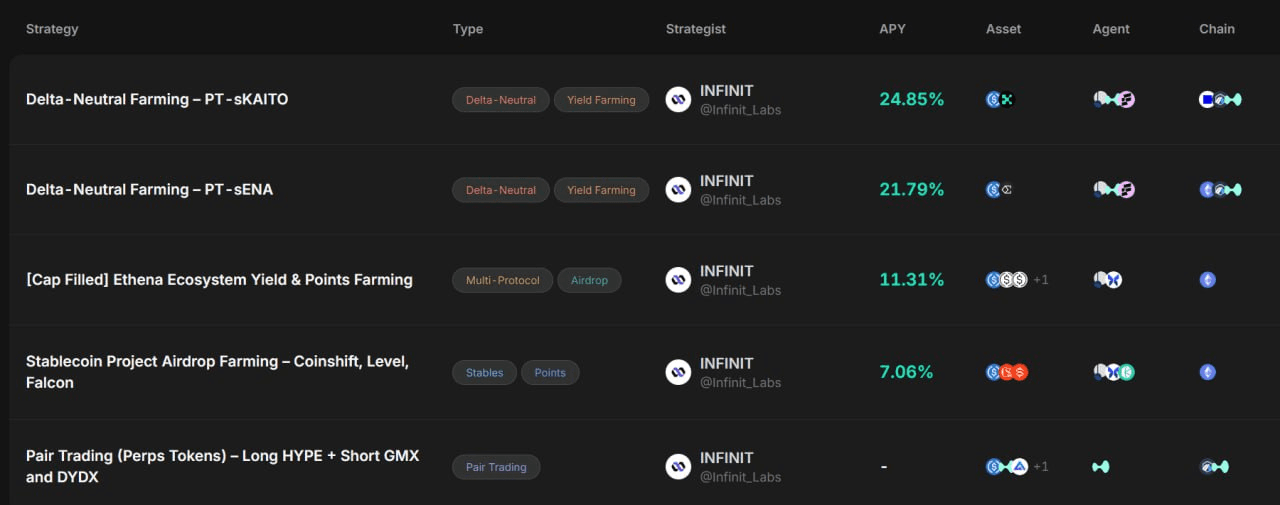Screen dimensions: 1280x505
Task: Click the @Infinit_Labs handle in the PT-sENA row
Action: [740, 200]
